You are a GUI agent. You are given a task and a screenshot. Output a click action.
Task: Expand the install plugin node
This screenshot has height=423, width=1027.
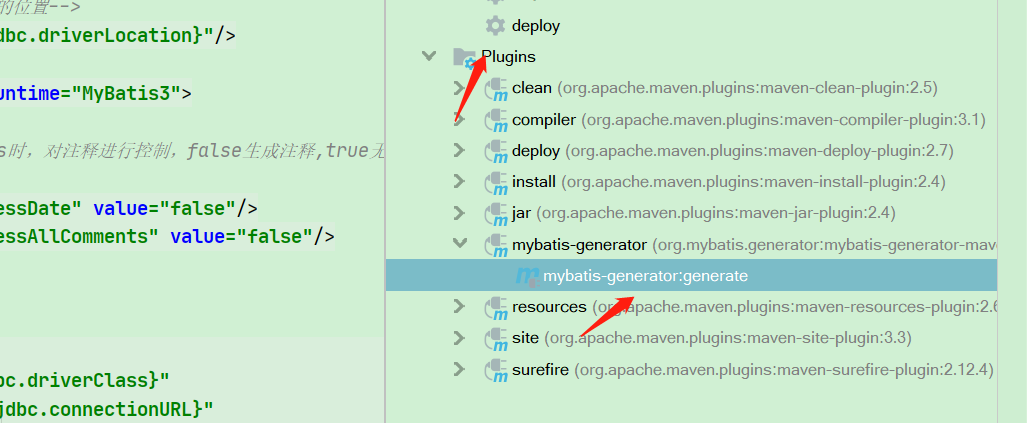point(460,181)
